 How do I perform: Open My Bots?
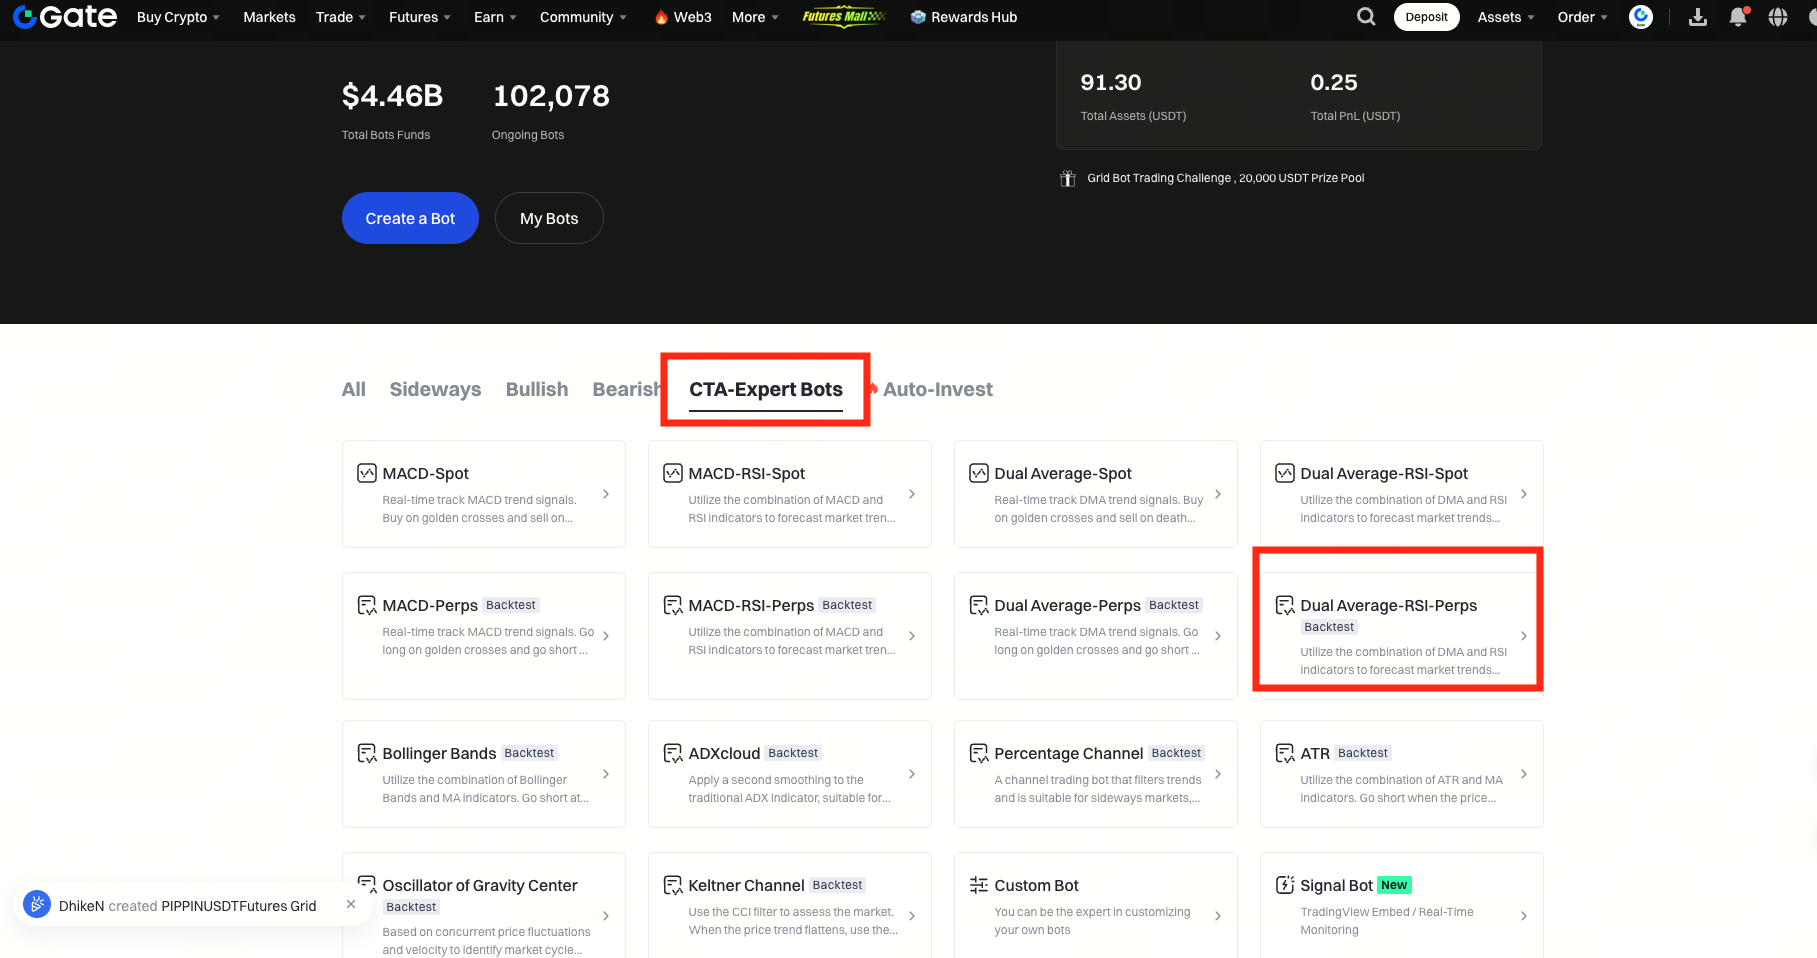click(549, 218)
